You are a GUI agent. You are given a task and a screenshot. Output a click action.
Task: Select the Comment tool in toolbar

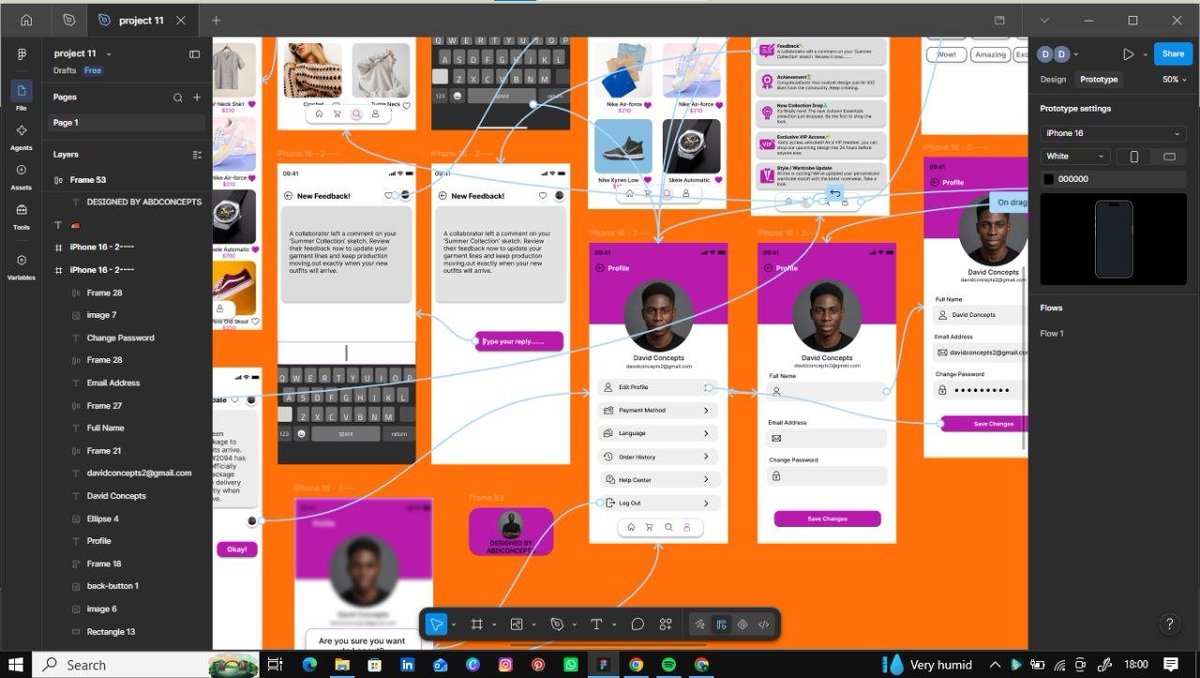pos(637,624)
